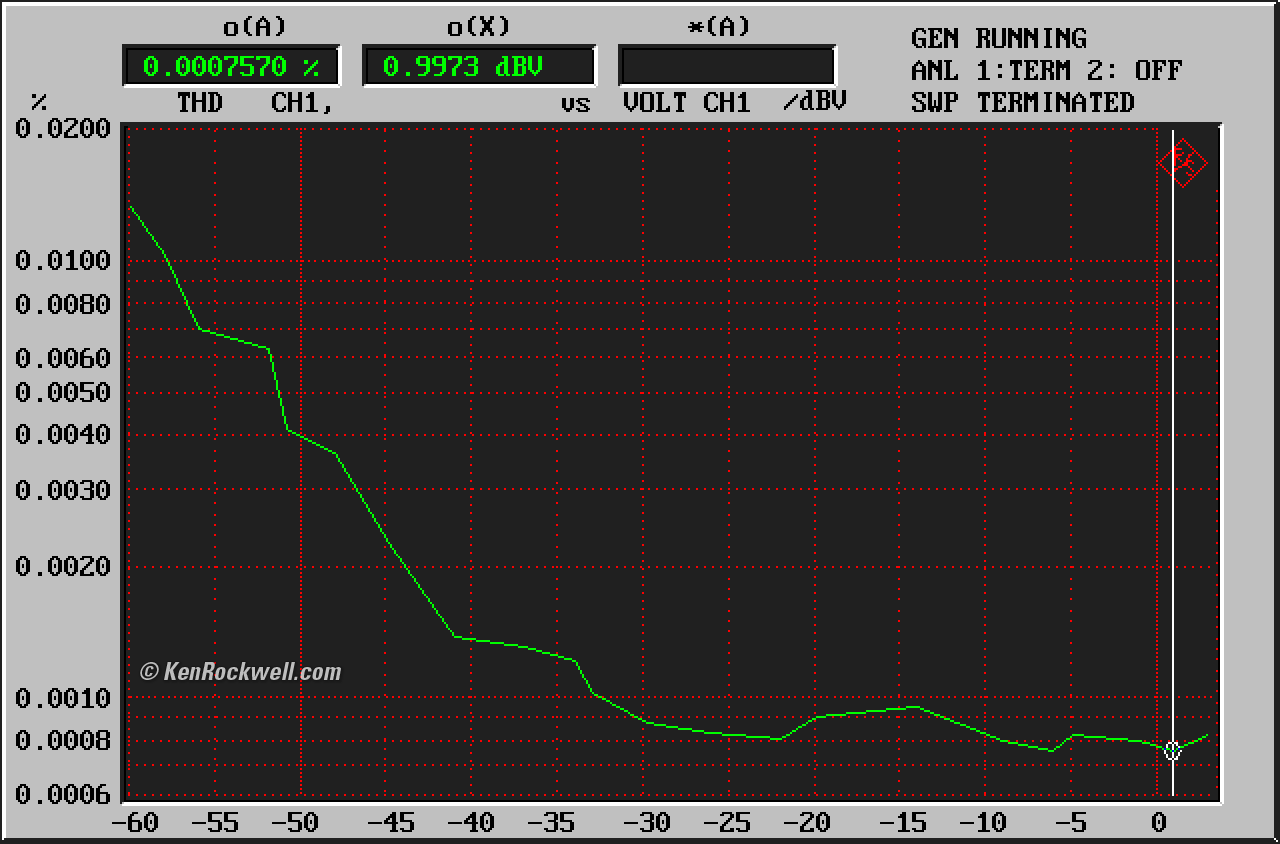
Task: Click the red diamond logo icon
Action: [1182, 163]
